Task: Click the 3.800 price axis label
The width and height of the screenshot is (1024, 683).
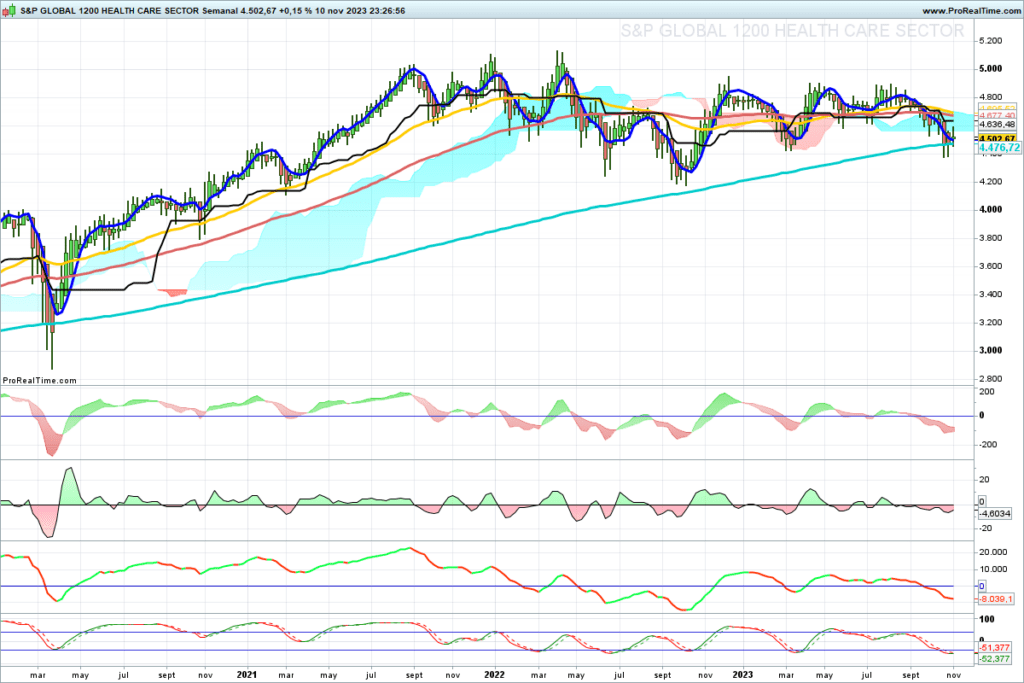Action: [991, 238]
